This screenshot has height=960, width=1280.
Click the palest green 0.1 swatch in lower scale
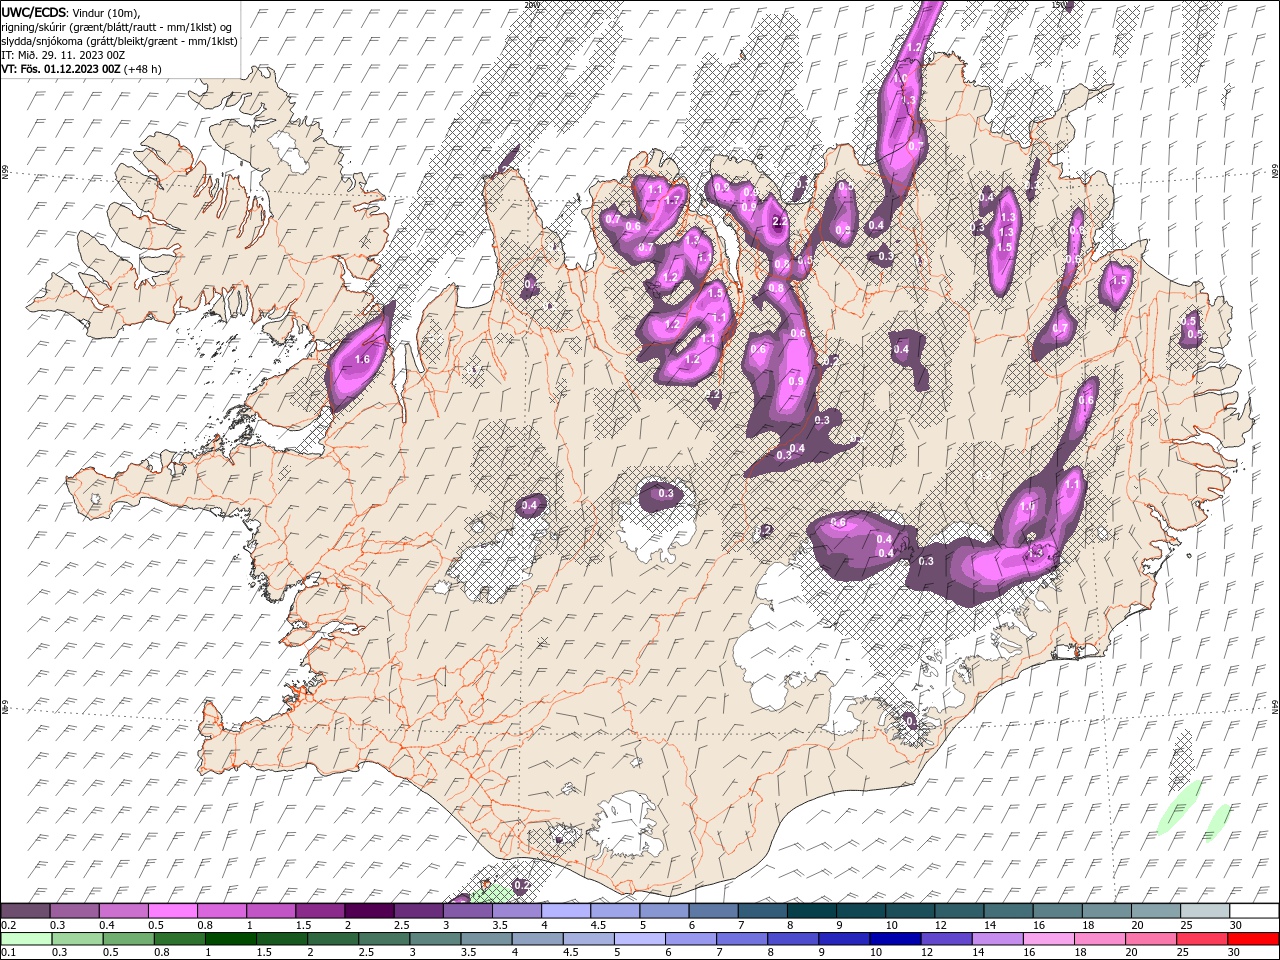(x=26, y=939)
